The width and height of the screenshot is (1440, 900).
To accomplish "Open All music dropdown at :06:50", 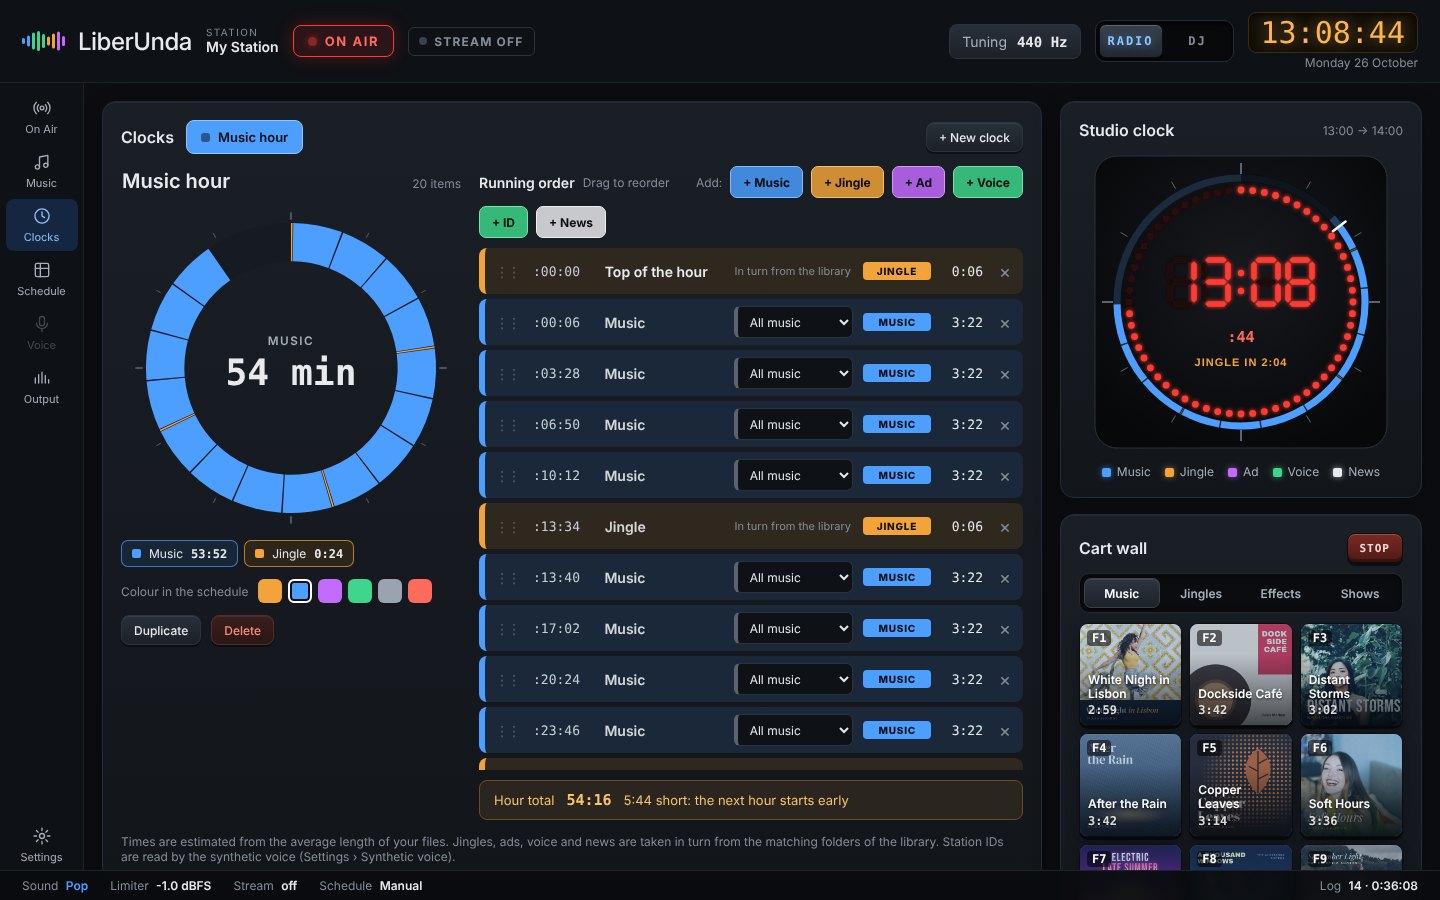I will tap(795, 424).
